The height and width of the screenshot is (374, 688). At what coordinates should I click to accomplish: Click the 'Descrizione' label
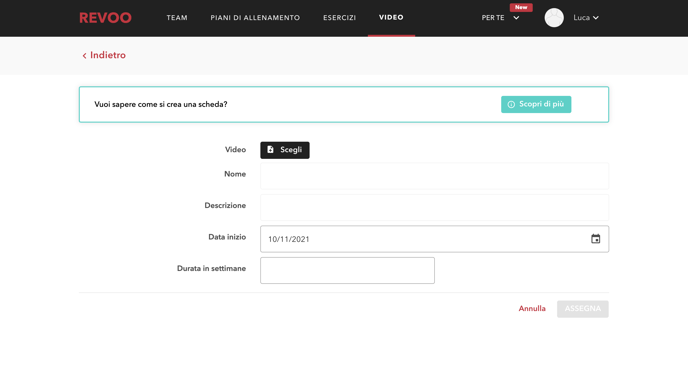click(x=225, y=205)
